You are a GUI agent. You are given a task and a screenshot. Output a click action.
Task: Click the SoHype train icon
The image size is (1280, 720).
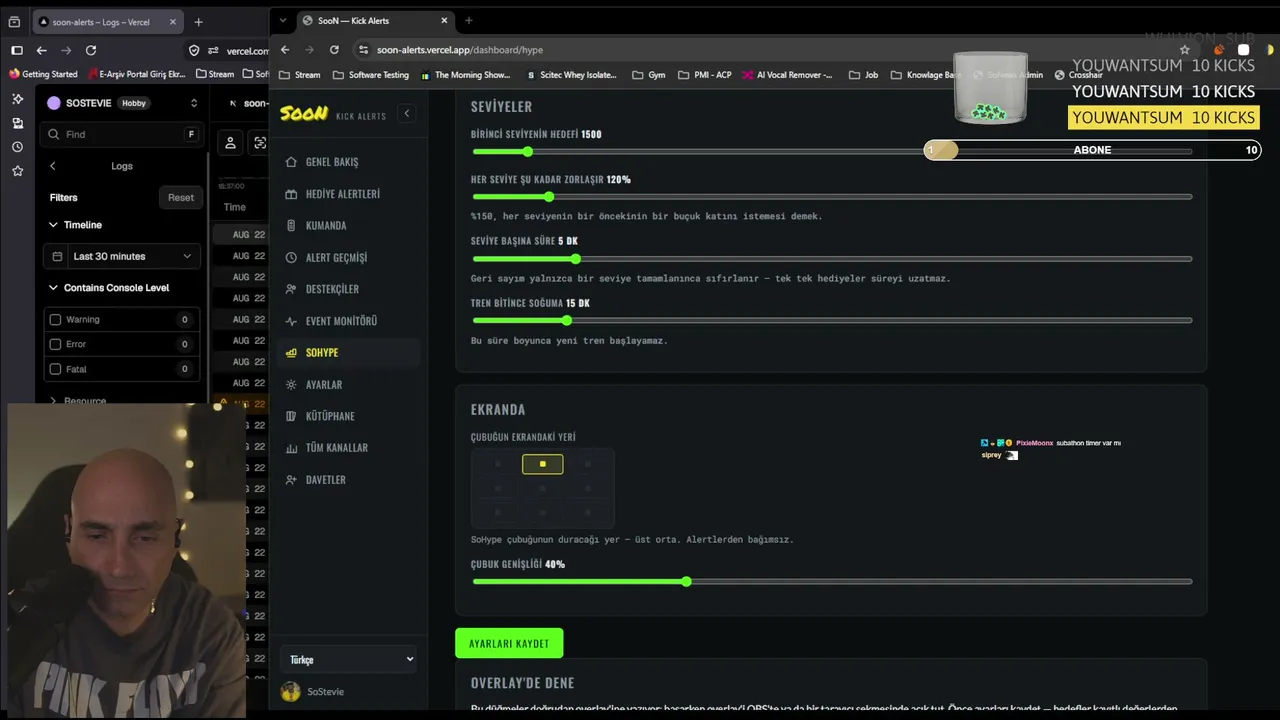pos(291,353)
